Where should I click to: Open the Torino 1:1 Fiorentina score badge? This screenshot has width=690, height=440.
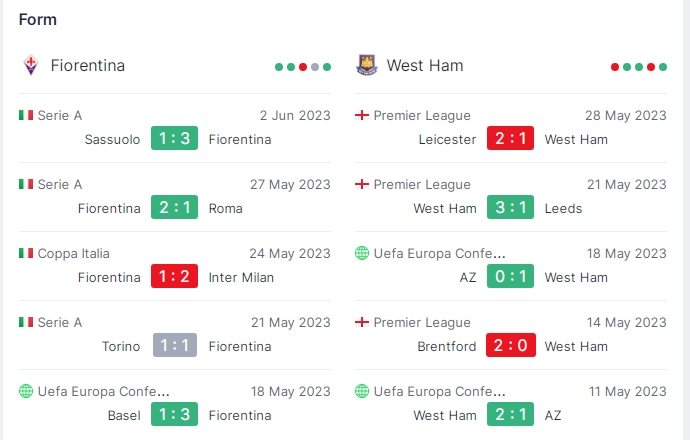pyautogui.click(x=175, y=345)
